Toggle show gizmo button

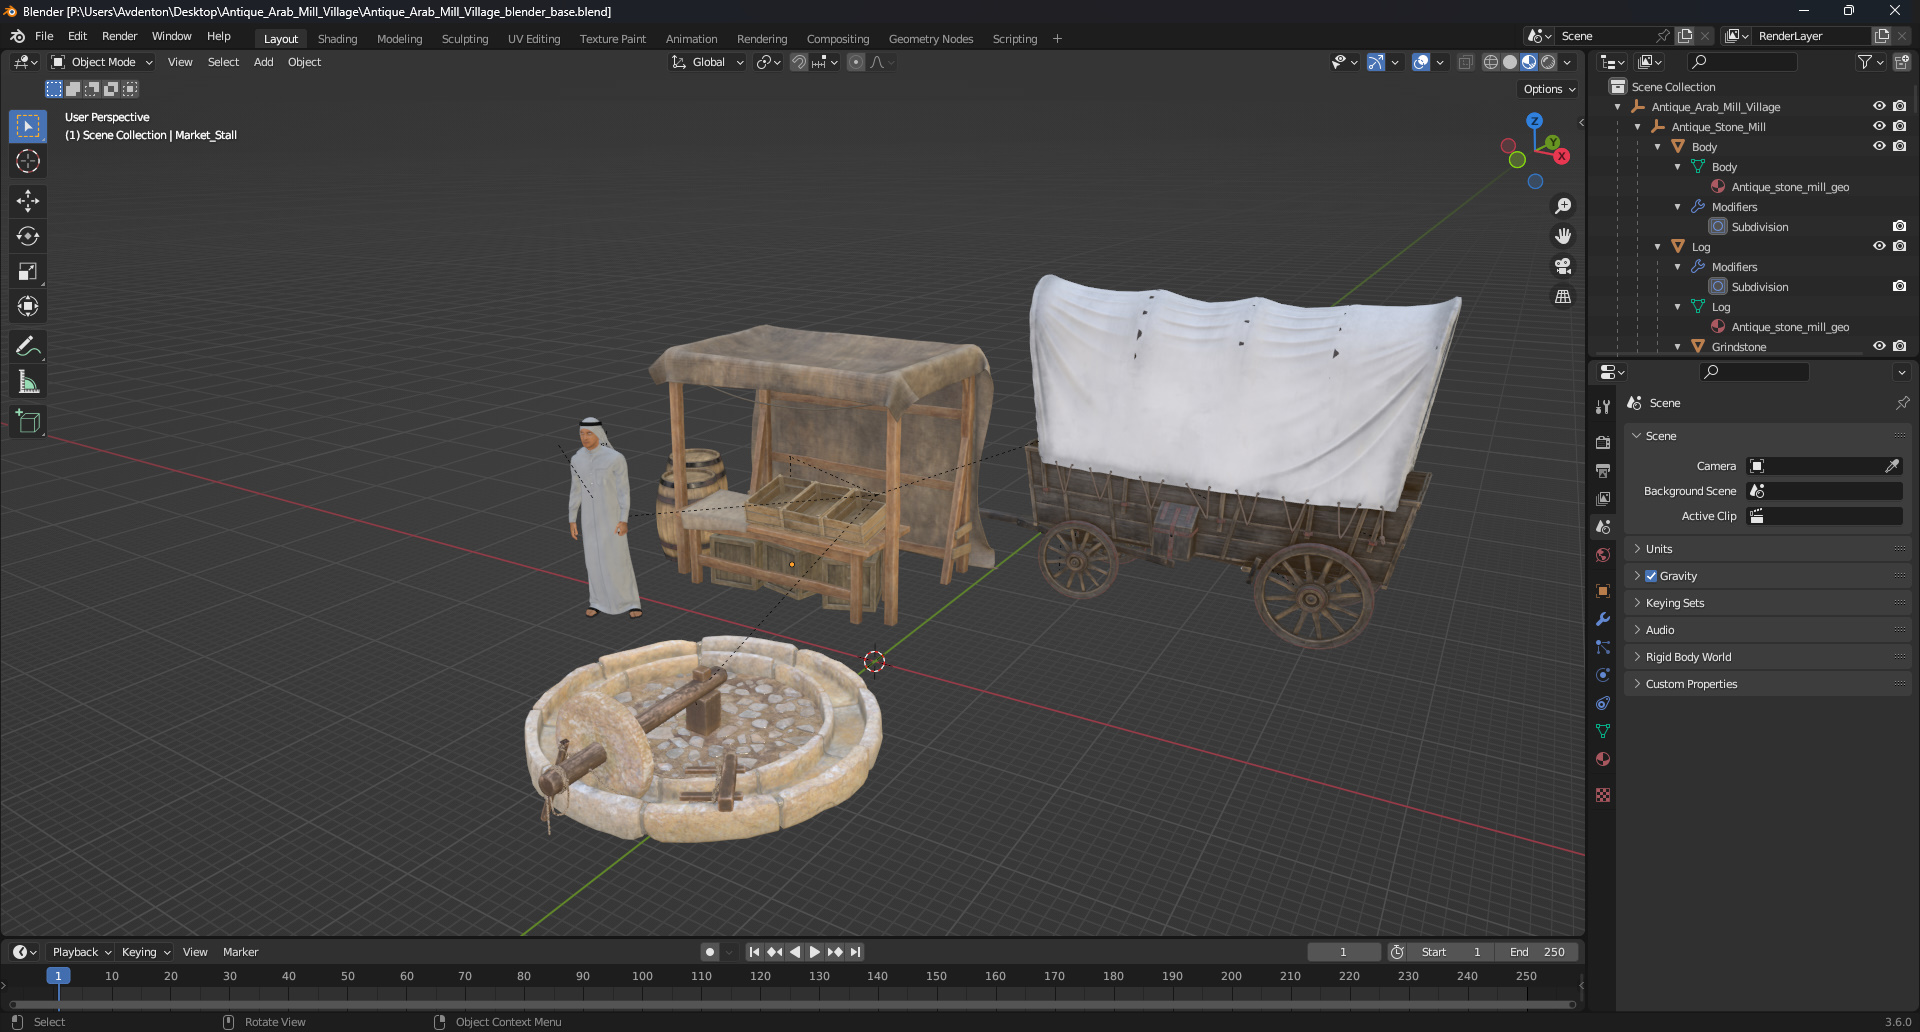[1377, 62]
